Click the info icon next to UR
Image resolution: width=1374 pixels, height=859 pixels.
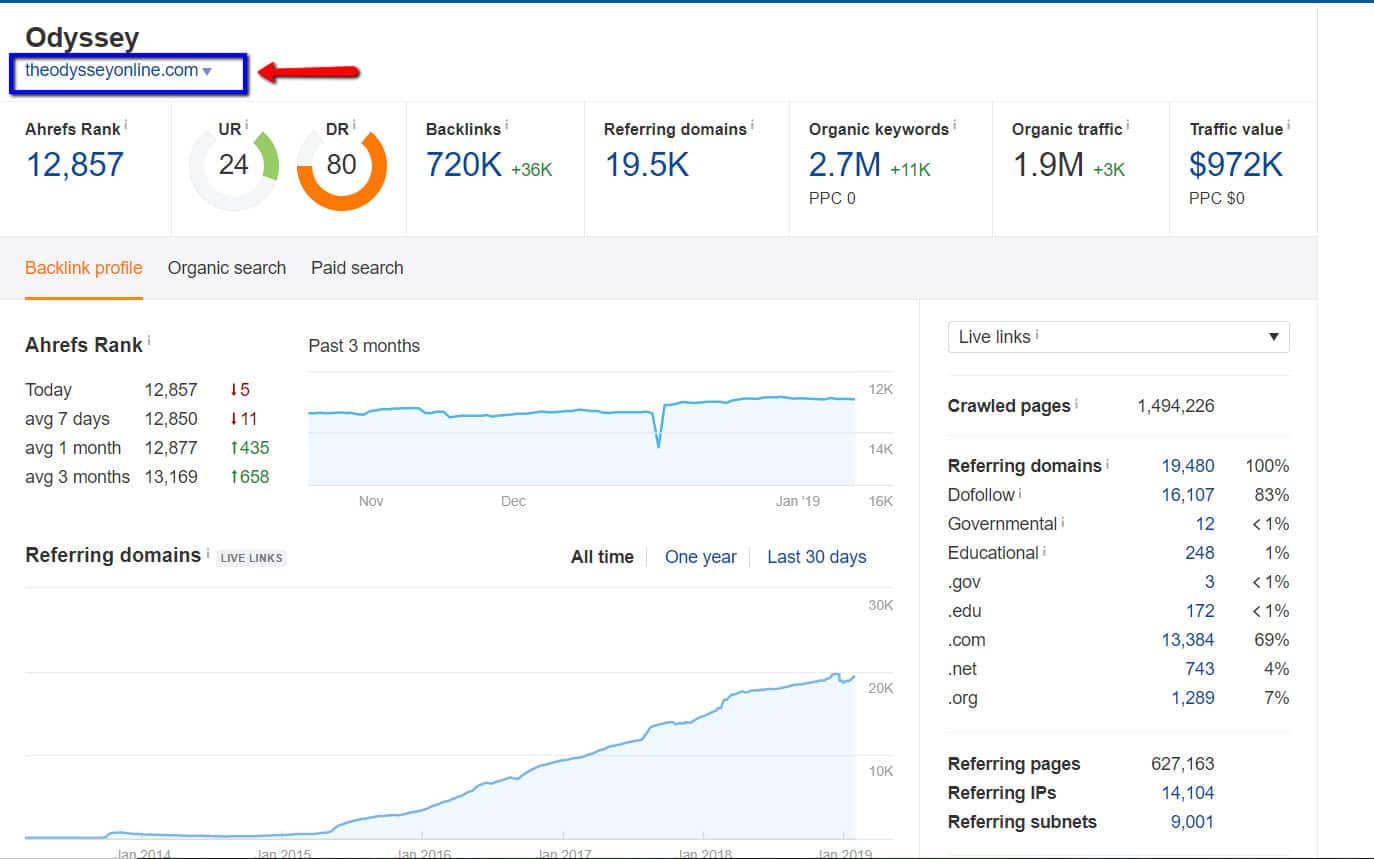click(x=246, y=125)
